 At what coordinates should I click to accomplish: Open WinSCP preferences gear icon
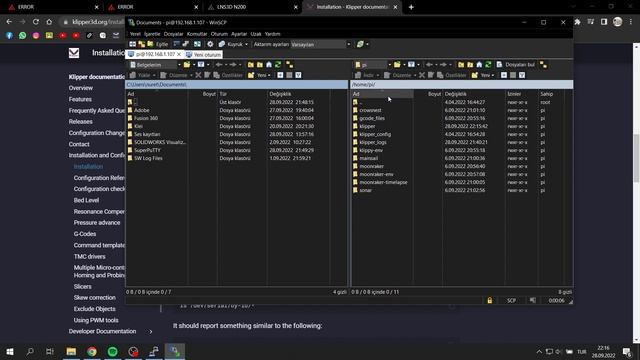[x=210, y=44]
